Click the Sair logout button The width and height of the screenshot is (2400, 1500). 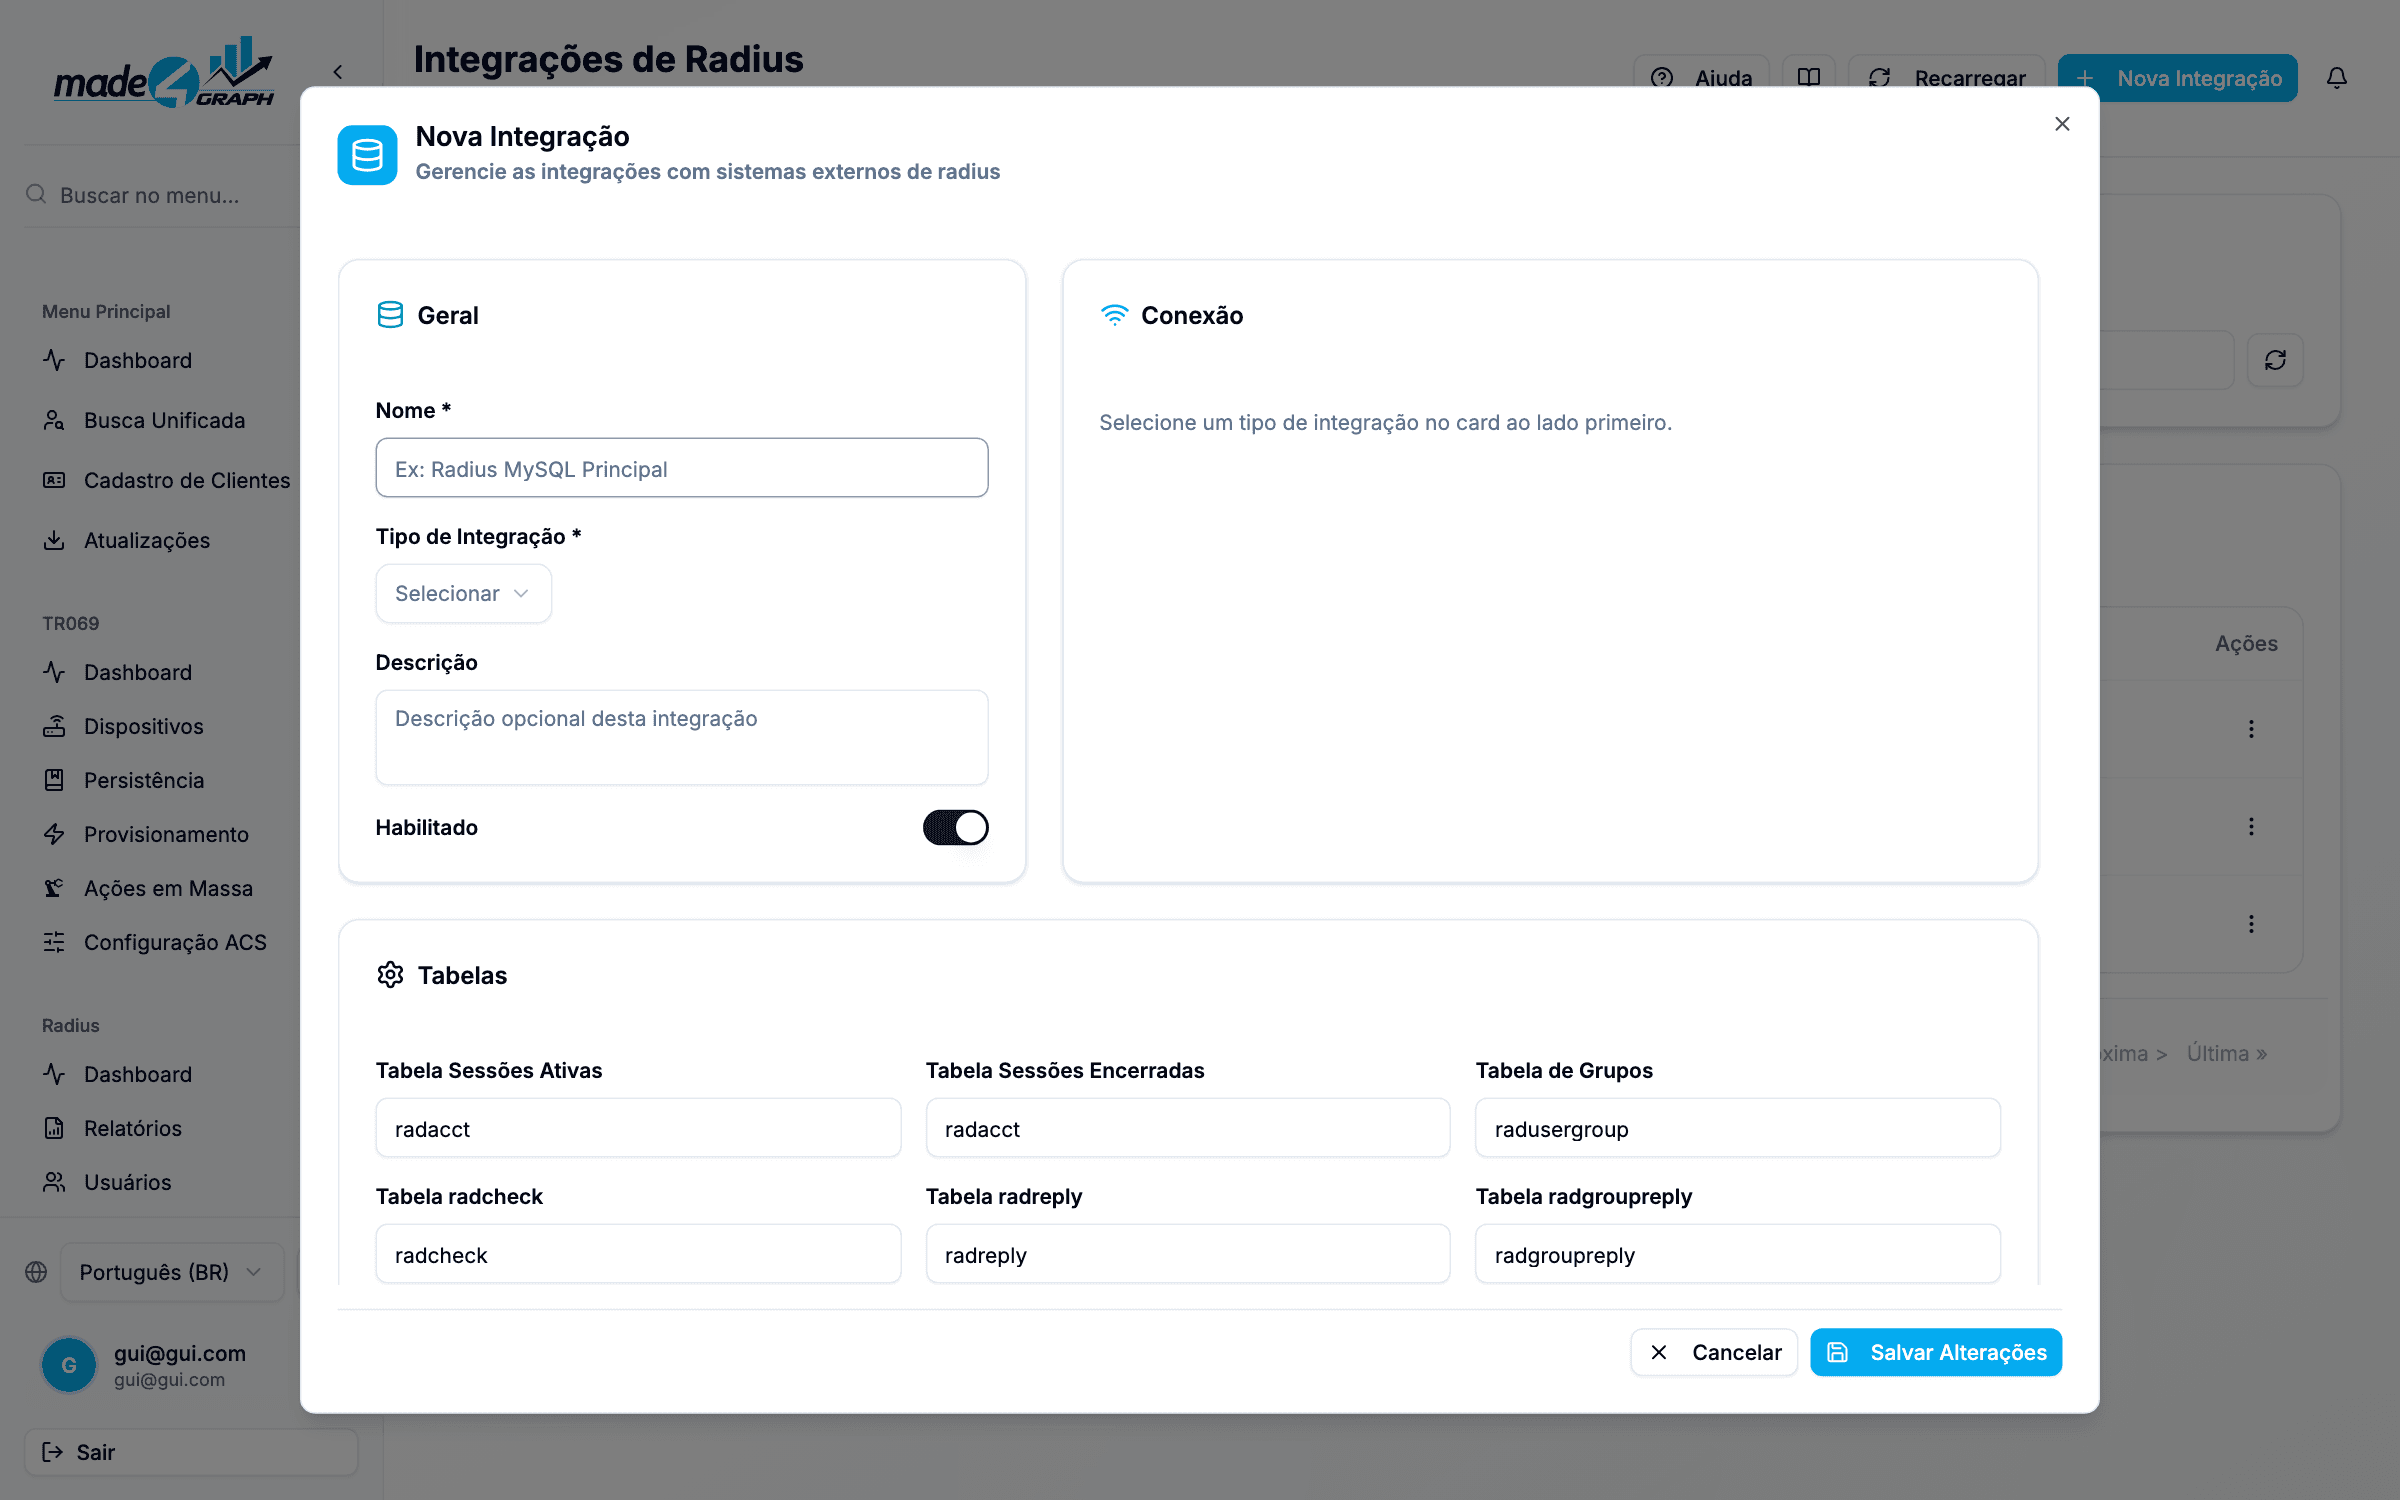pyautogui.click(x=190, y=1452)
